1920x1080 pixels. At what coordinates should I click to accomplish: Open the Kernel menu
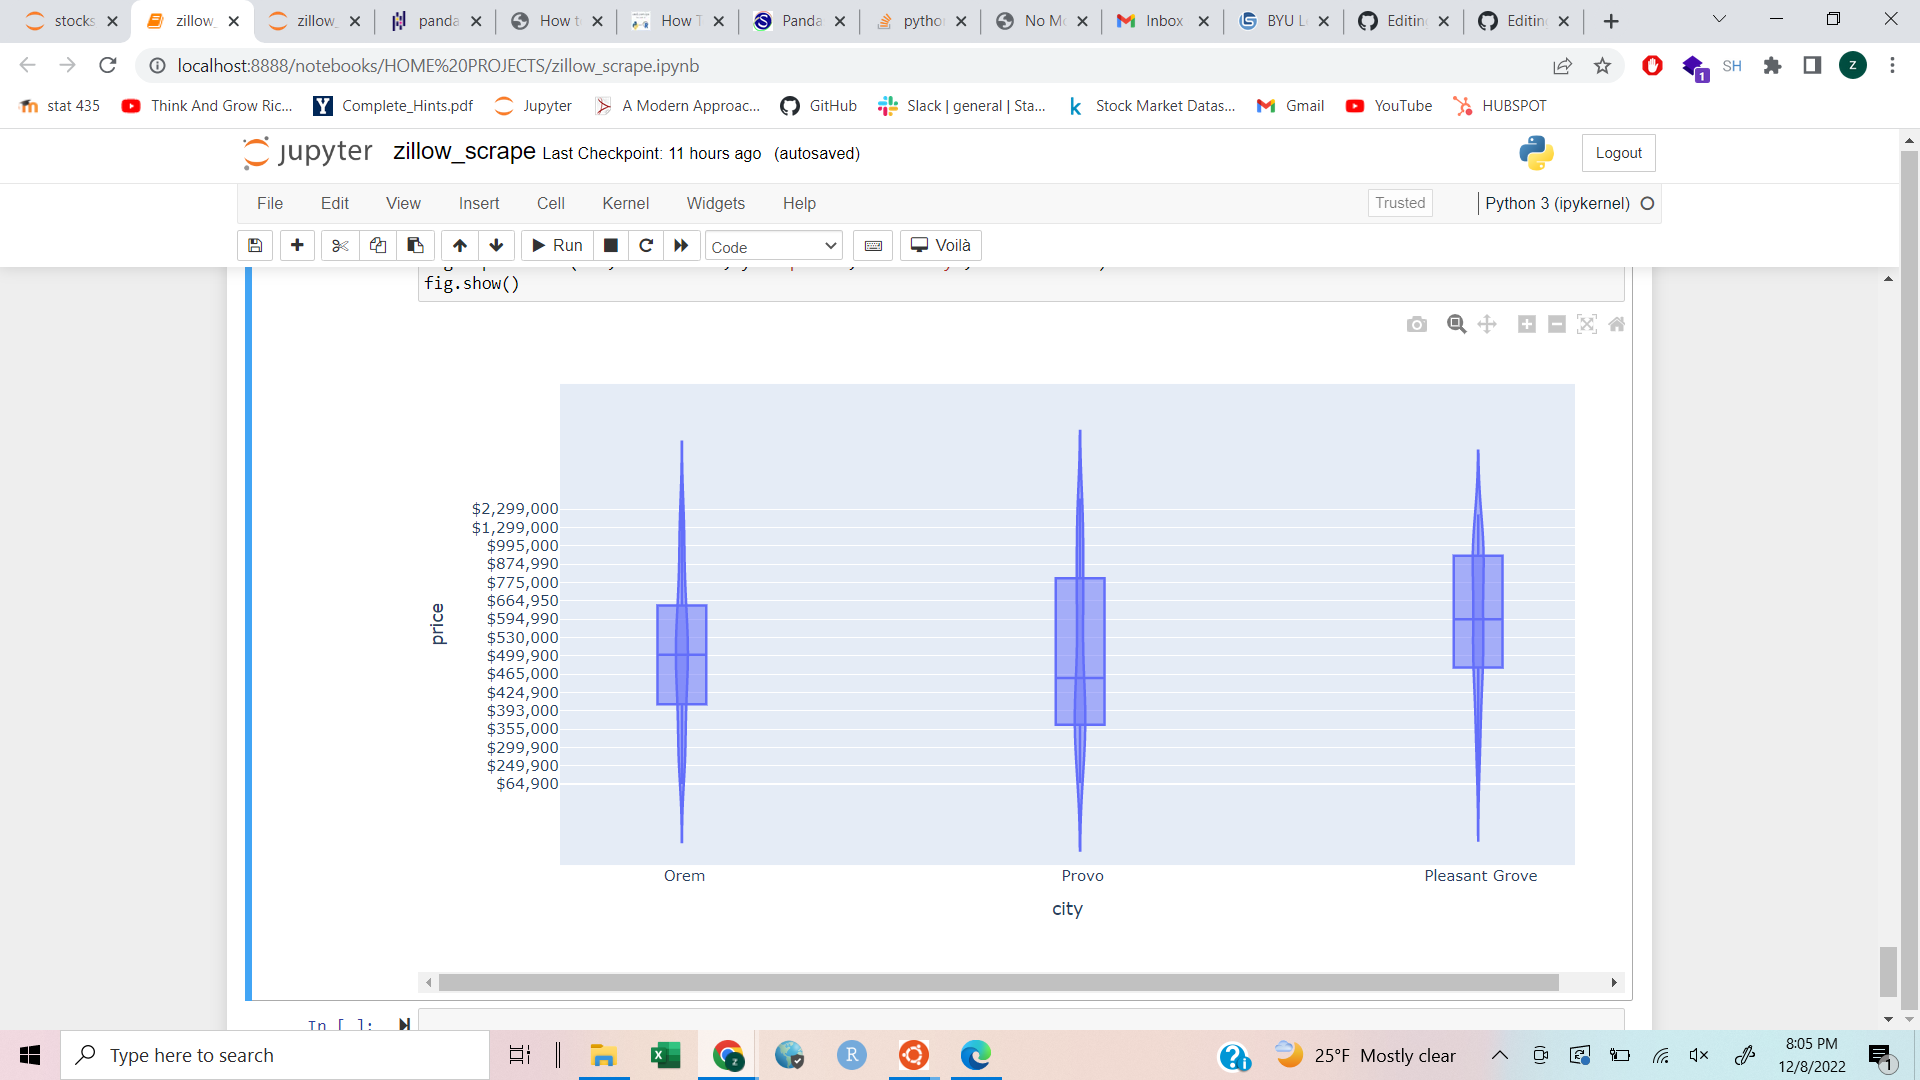(x=625, y=203)
